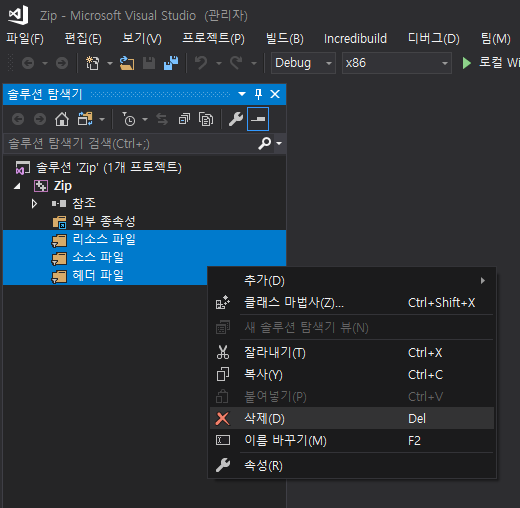Click Solution Explorer forward arrow

pos(40,119)
